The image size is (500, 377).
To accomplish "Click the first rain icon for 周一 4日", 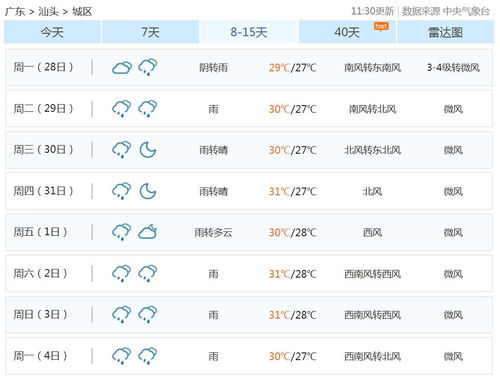I will pyautogui.click(x=121, y=356).
